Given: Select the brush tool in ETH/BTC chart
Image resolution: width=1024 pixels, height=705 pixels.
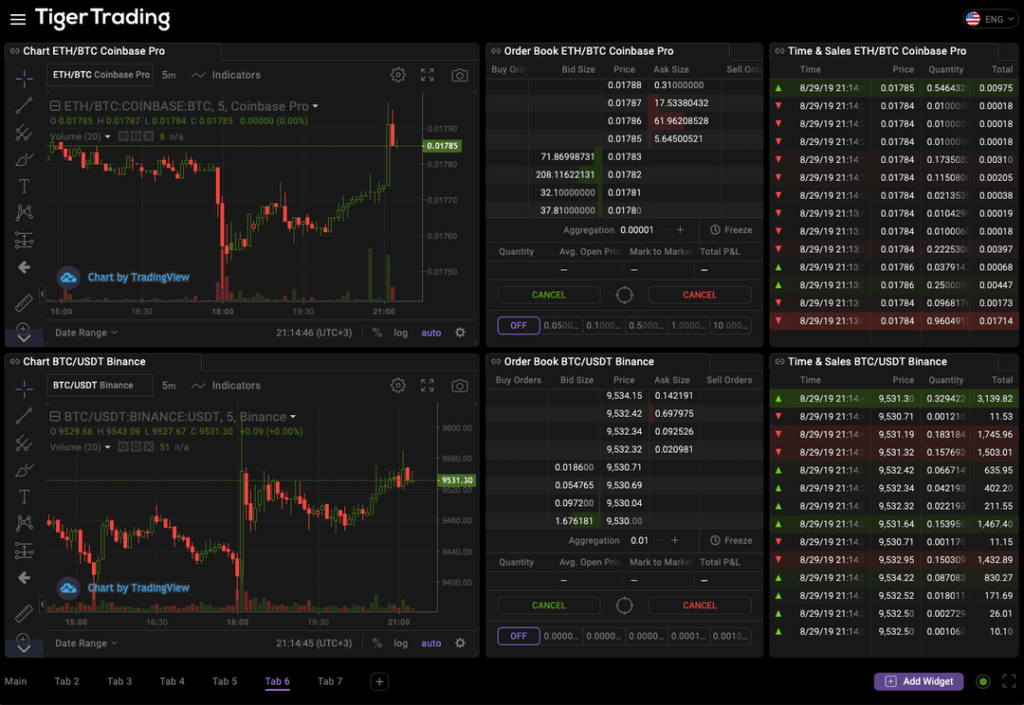Looking at the screenshot, I should coord(24,159).
